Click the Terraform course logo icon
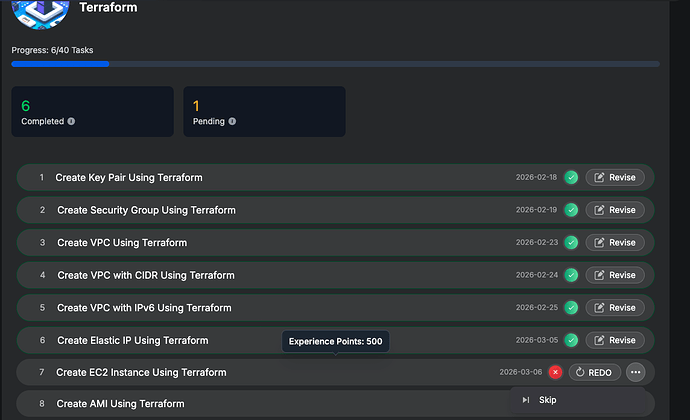 coord(42,10)
